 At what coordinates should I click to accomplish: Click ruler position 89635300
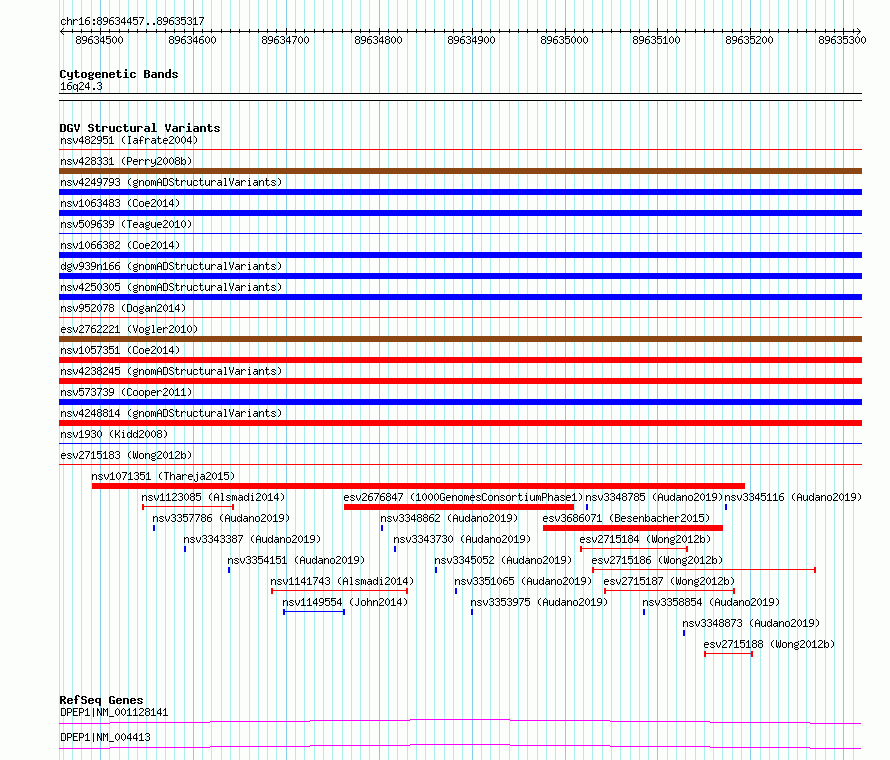pyautogui.click(x=842, y=40)
